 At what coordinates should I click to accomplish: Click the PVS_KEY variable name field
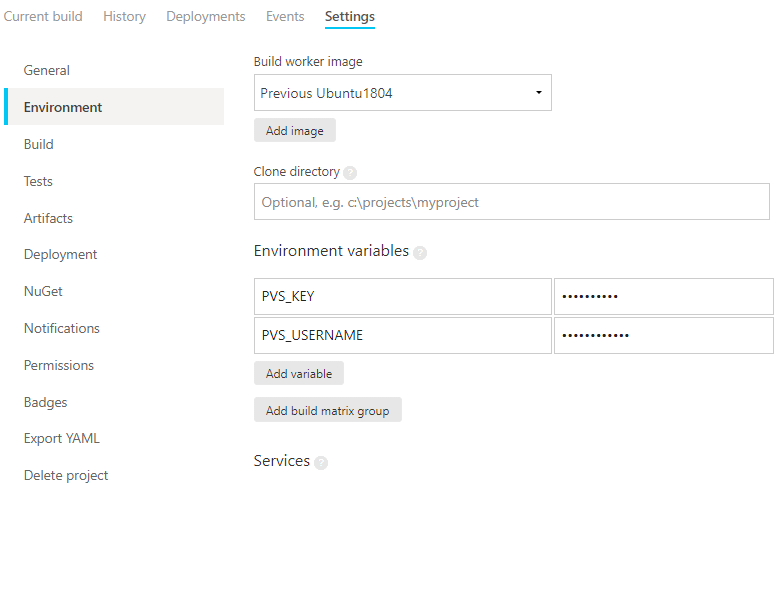pos(402,297)
